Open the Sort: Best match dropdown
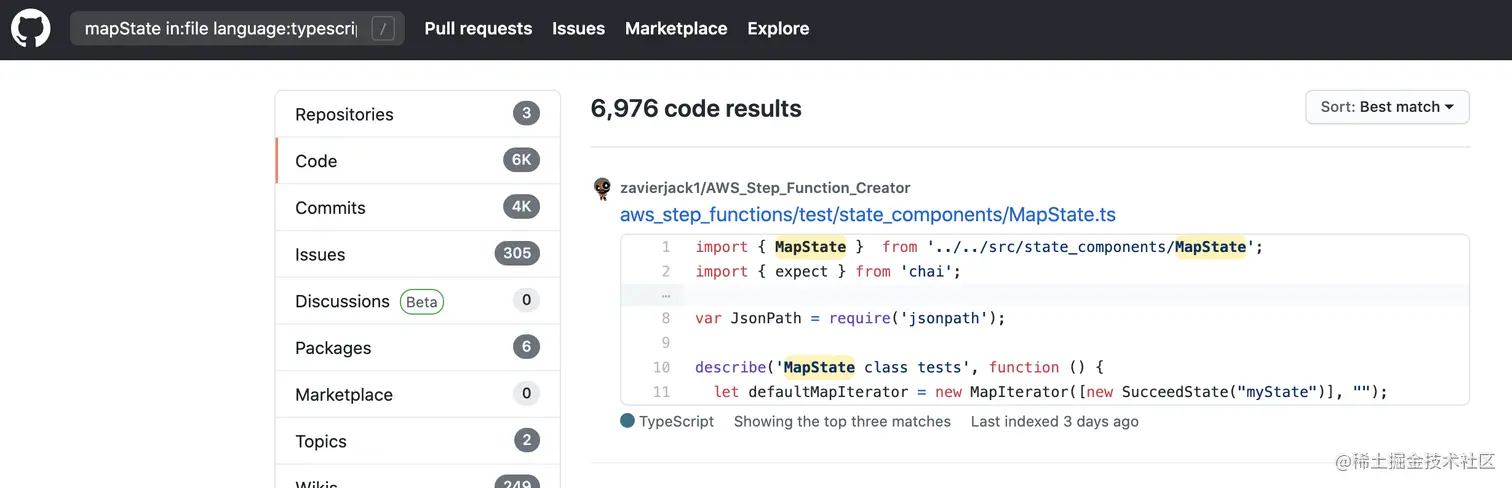The image size is (1512, 488). 1386,107
